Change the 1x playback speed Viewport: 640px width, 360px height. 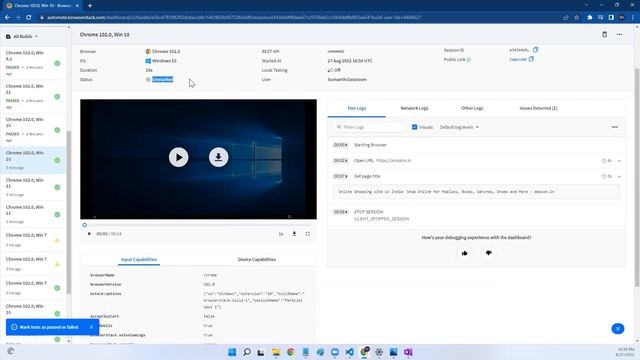pyautogui.click(x=281, y=234)
